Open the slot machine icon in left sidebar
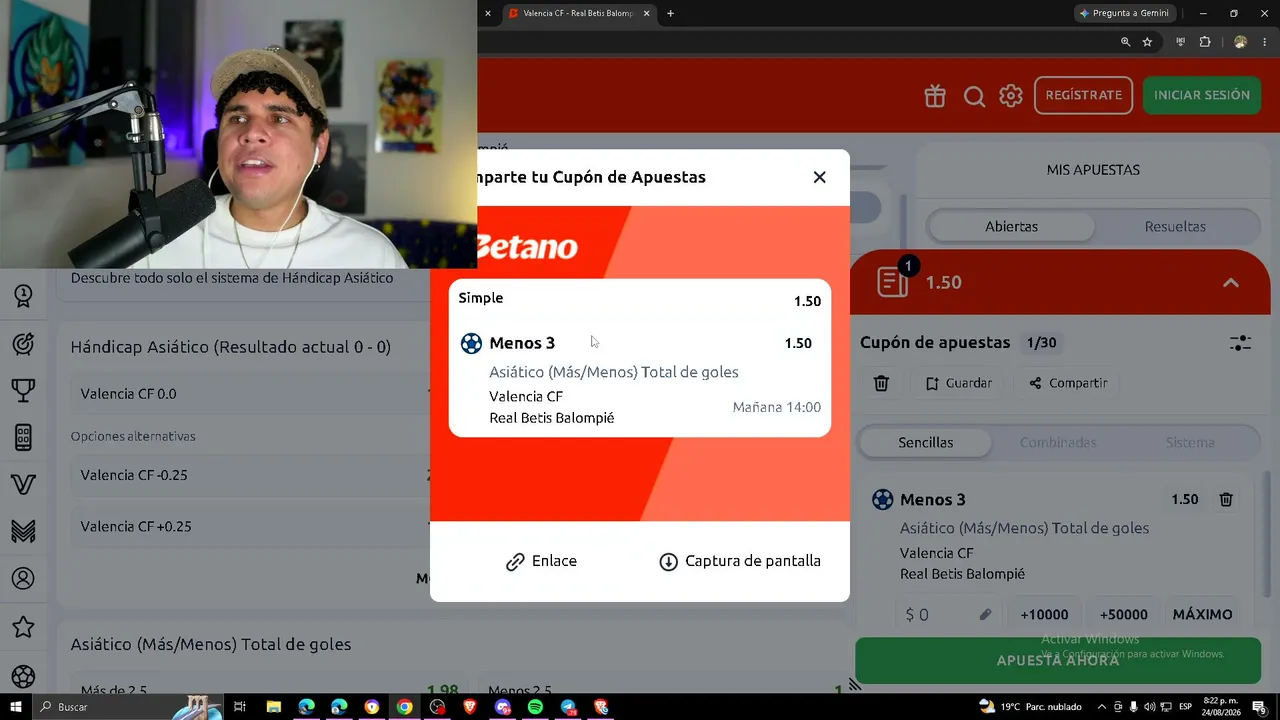 point(23,437)
